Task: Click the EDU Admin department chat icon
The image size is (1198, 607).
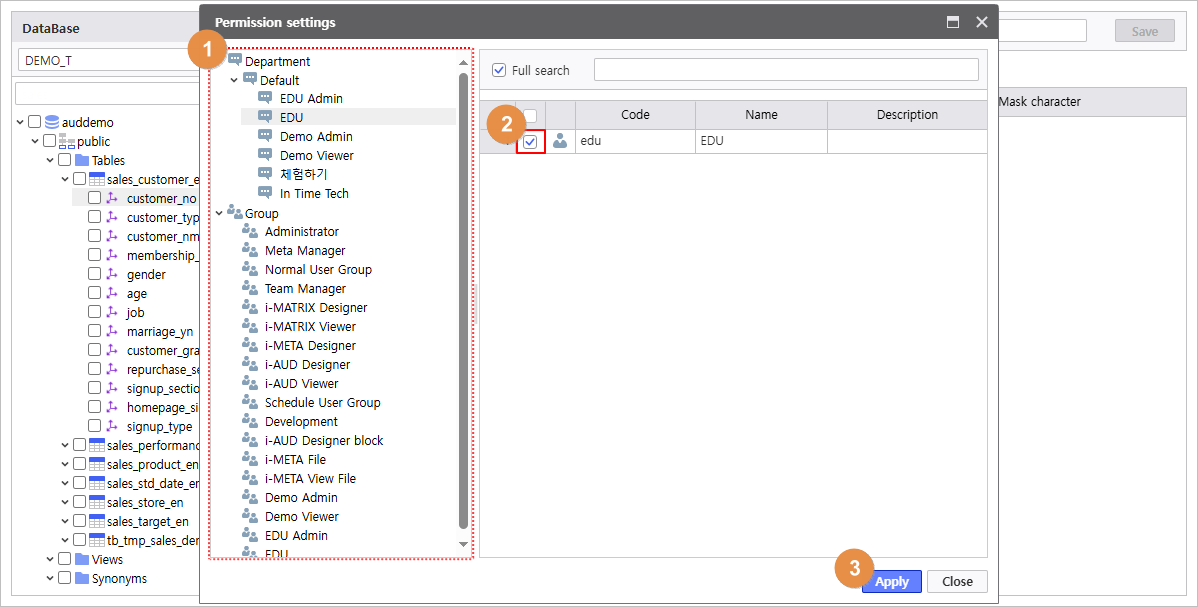Action: click(265, 98)
